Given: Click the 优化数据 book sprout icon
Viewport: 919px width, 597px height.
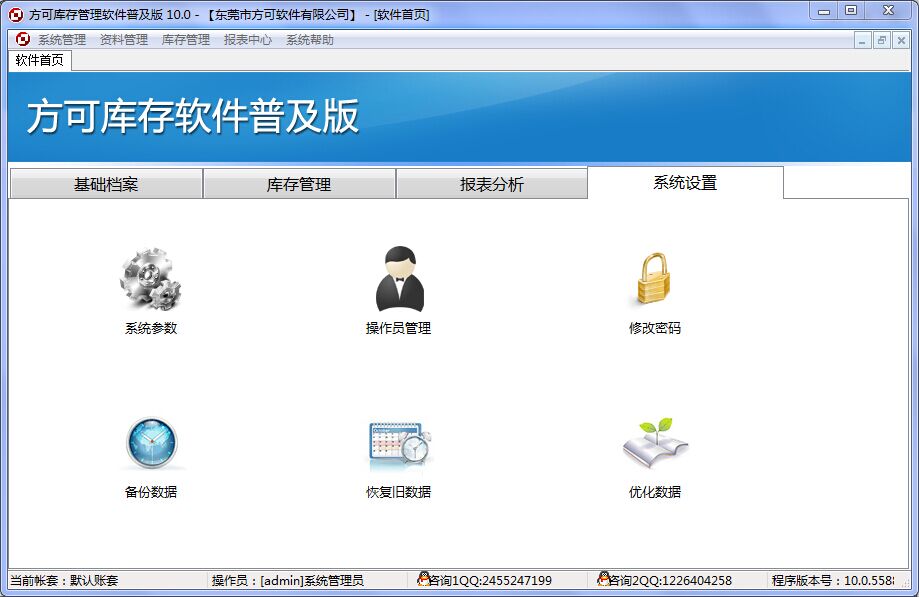Looking at the screenshot, I should tap(655, 443).
